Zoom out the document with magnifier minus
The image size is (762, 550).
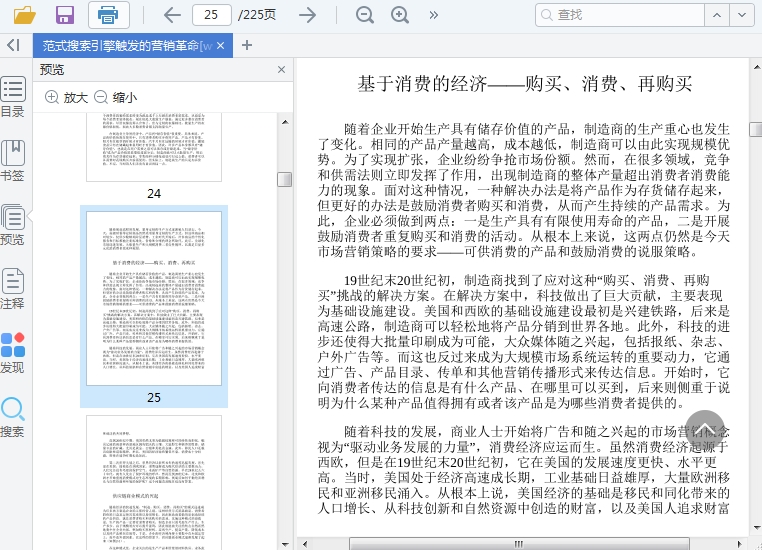[x=365, y=15]
